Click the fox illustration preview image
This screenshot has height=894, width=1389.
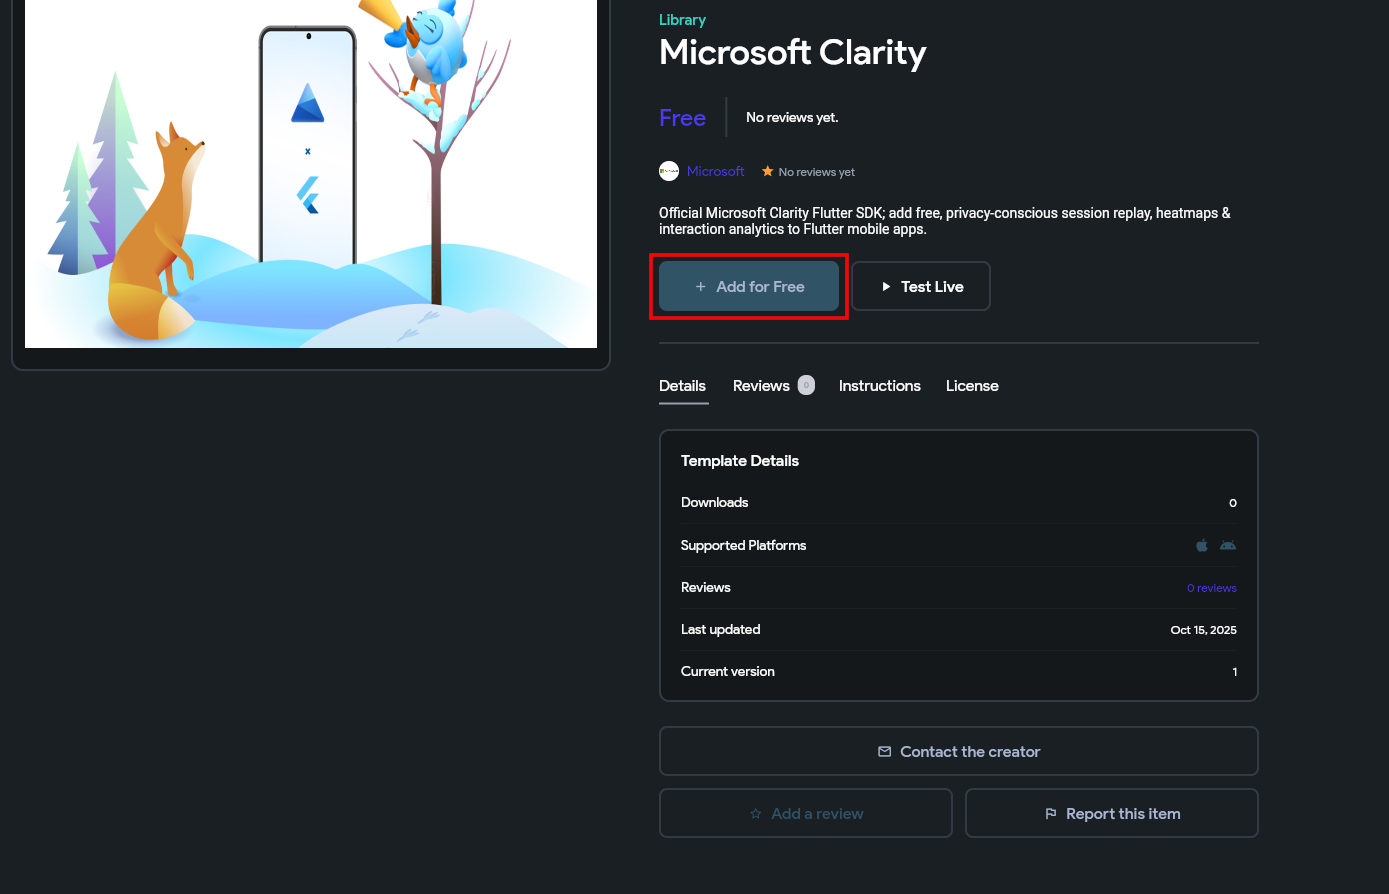coord(310,174)
